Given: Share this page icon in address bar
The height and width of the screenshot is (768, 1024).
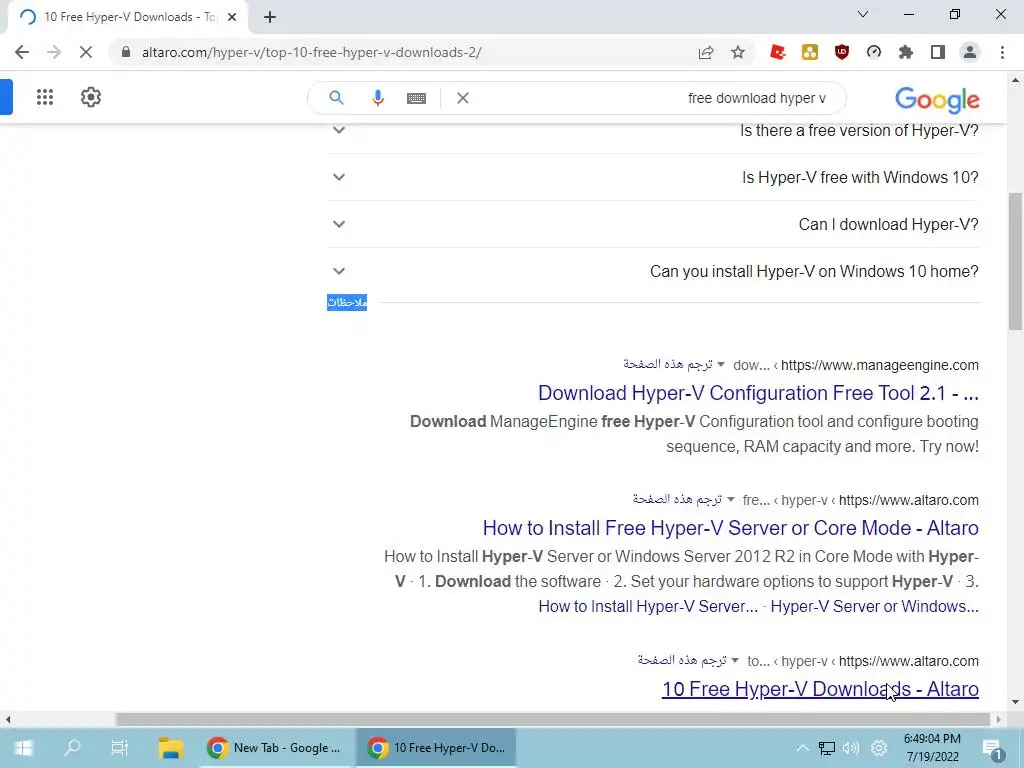Looking at the screenshot, I should pyautogui.click(x=706, y=52).
